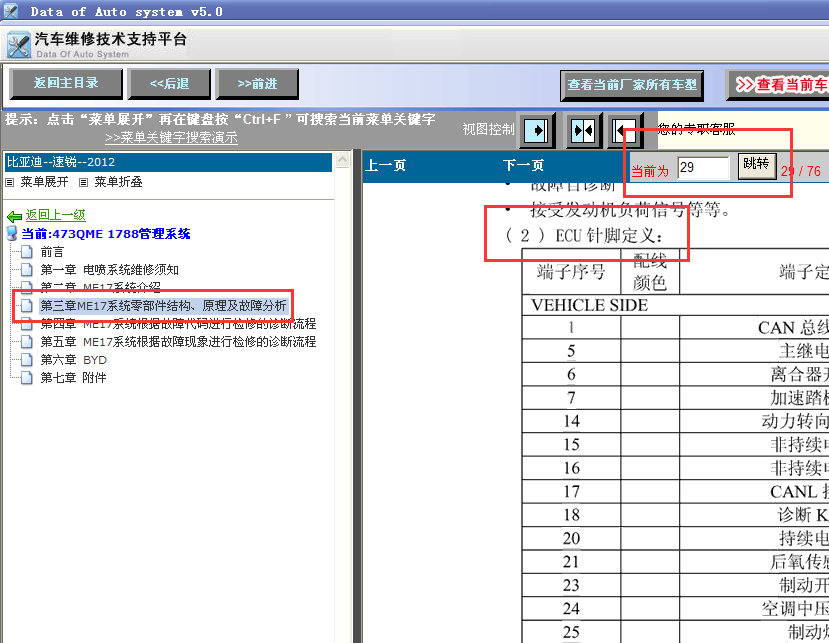Viewport: 829px width, 643px height.
Task: Open the >>菜单关键字搜索演示 link
Action: point(171,137)
